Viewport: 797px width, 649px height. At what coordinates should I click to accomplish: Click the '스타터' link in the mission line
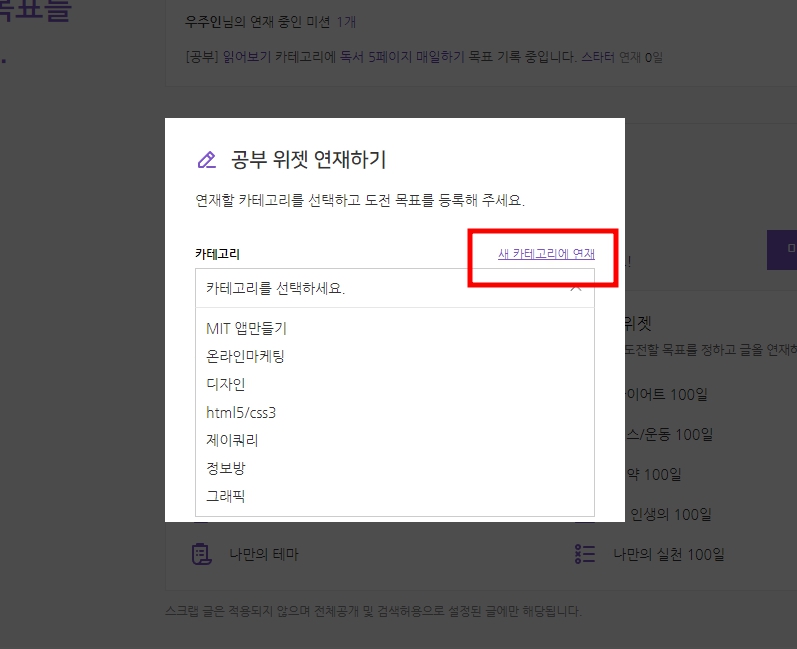(x=598, y=57)
